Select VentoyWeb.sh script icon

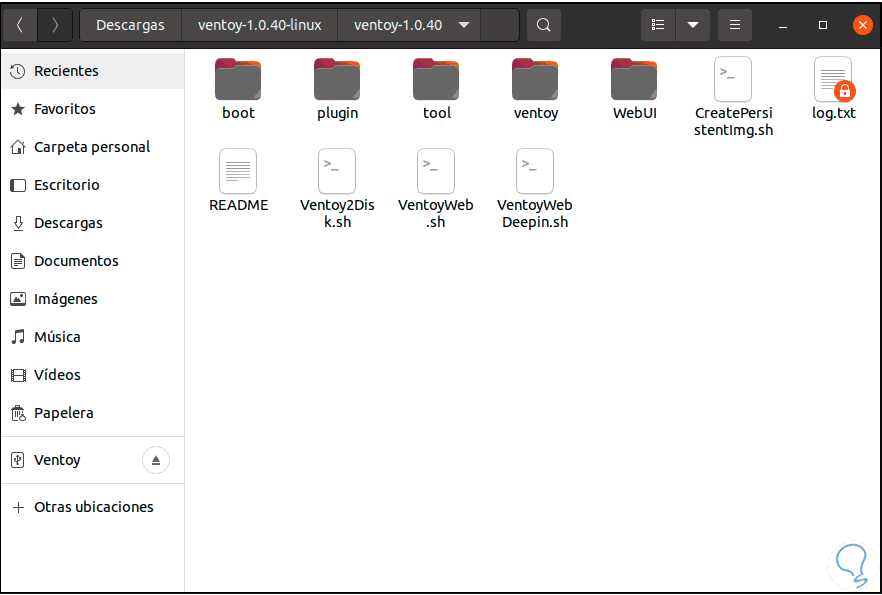[x=436, y=172]
